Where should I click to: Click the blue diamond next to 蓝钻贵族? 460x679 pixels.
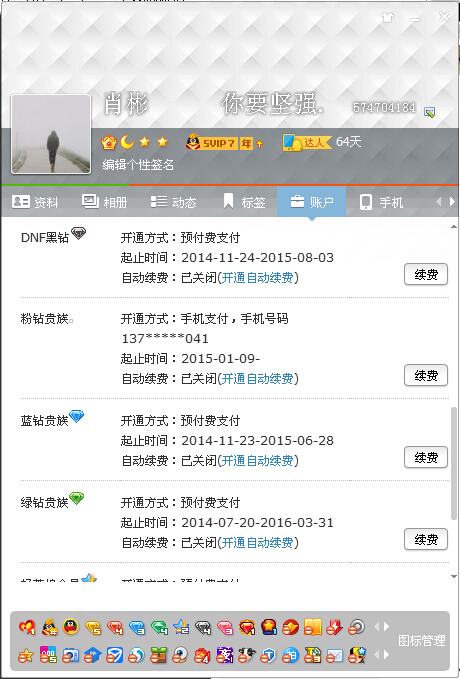coord(77,416)
